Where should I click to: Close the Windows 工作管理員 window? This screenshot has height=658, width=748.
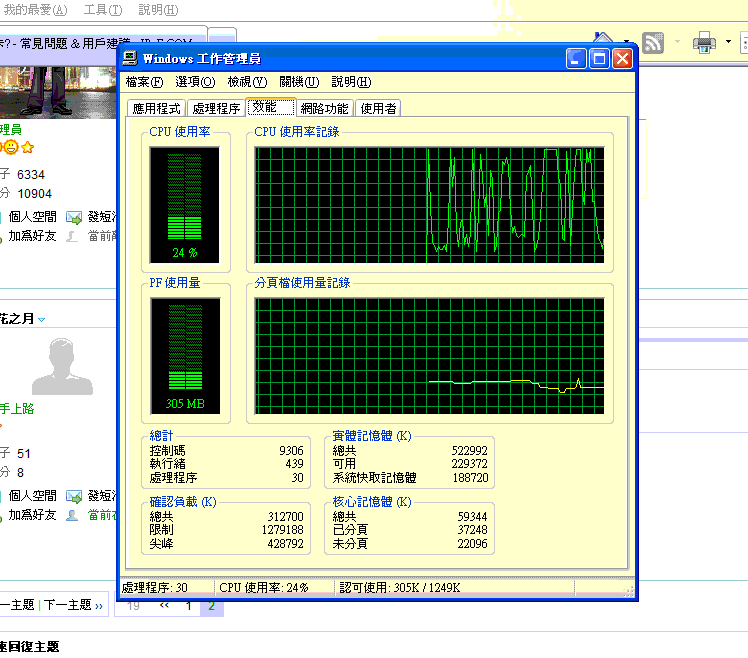pyautogui.click(x=623, y=59)
